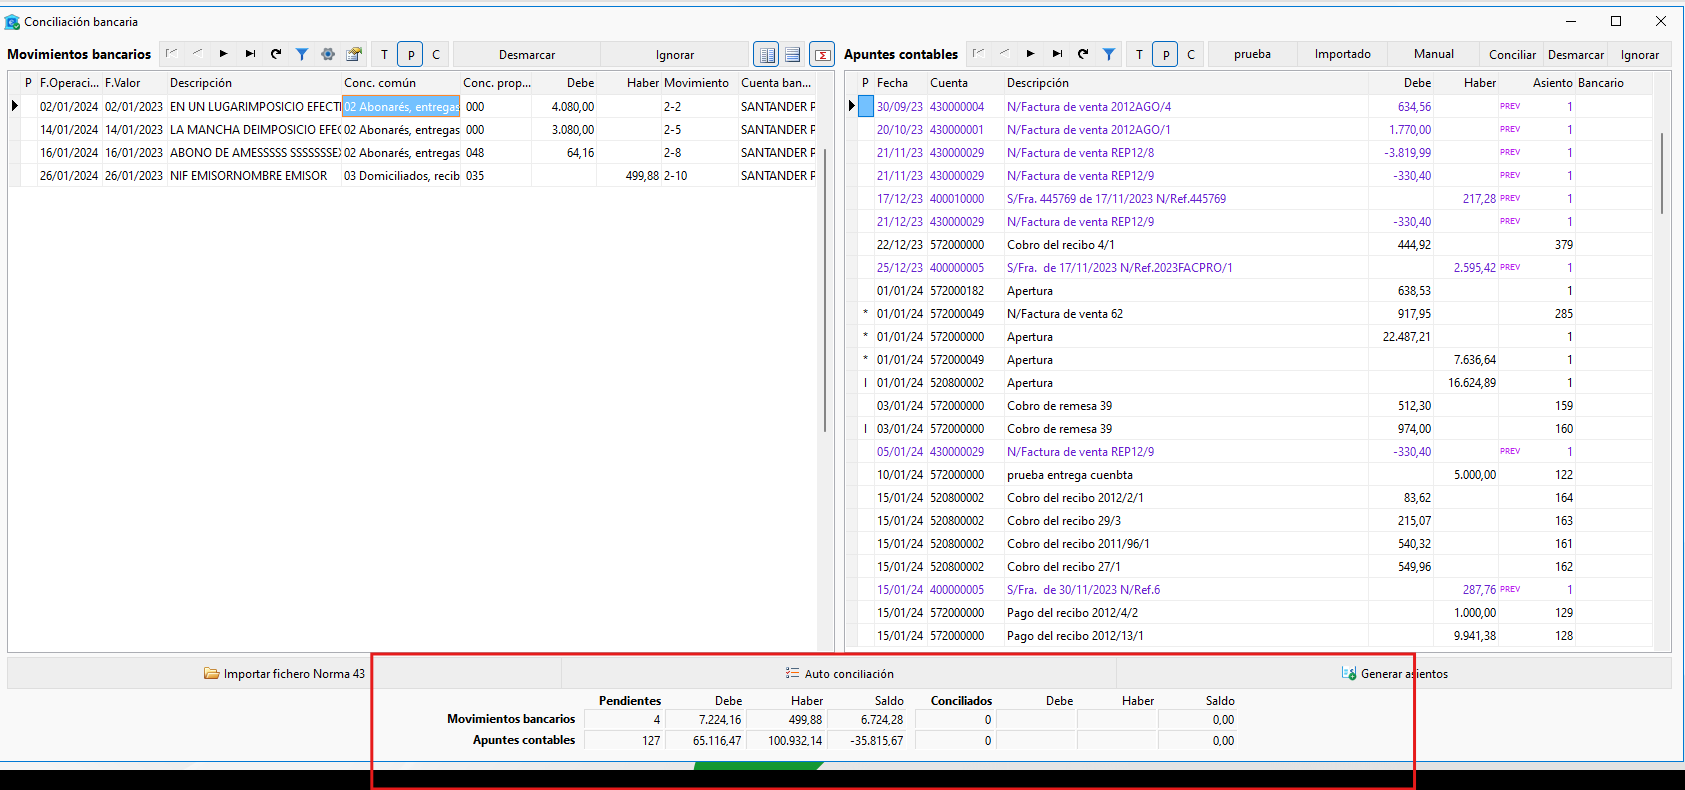The image size is (1685, 790).
Task: Click the red sigma totals icon
Action: coord(822,55)
